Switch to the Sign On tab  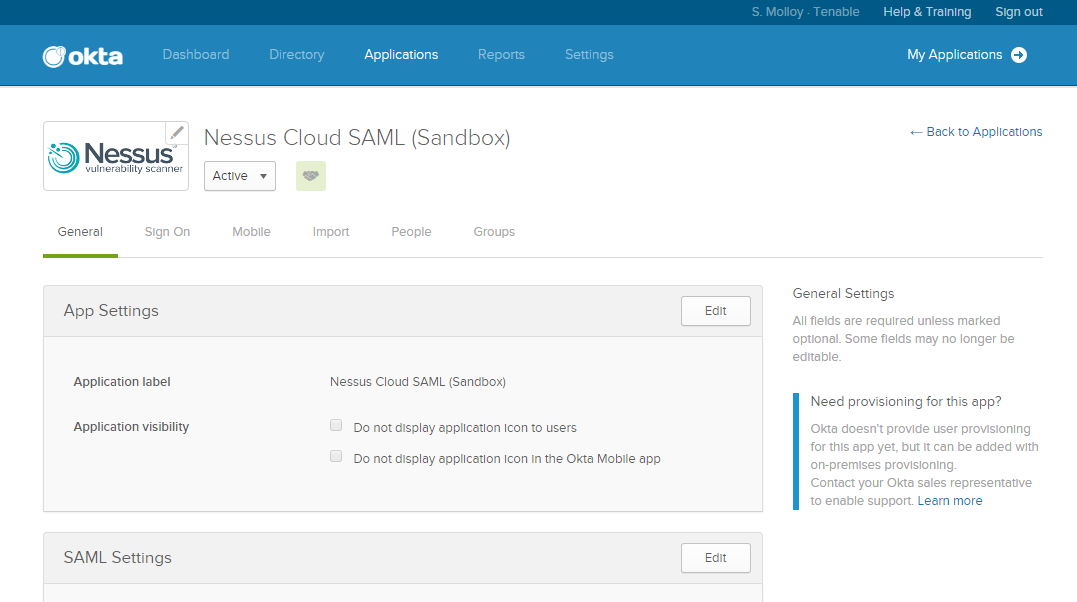[168, 232]
